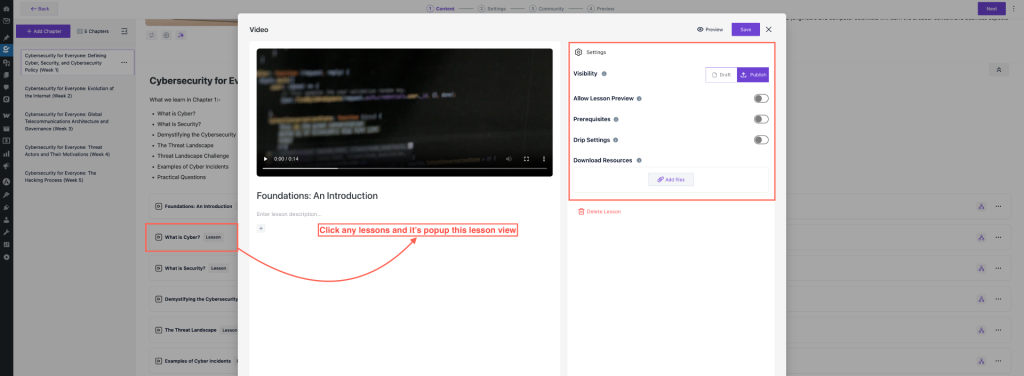Image resolution: width=1024 pixels, height=376 pixels.
Task: Collapse the sidebar using the icon beside '5 Chapters'
Action: pos(124,31)
